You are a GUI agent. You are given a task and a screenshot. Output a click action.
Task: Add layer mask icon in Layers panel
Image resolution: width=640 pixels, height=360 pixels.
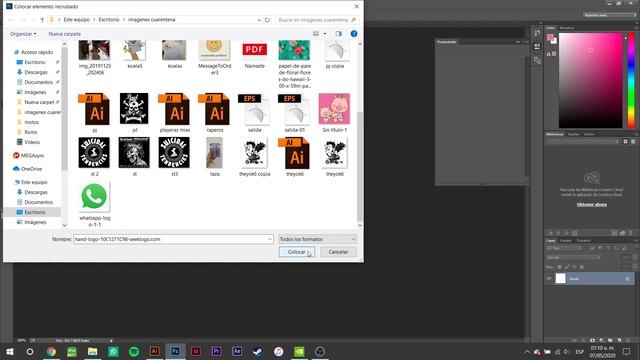pos(592,340)
